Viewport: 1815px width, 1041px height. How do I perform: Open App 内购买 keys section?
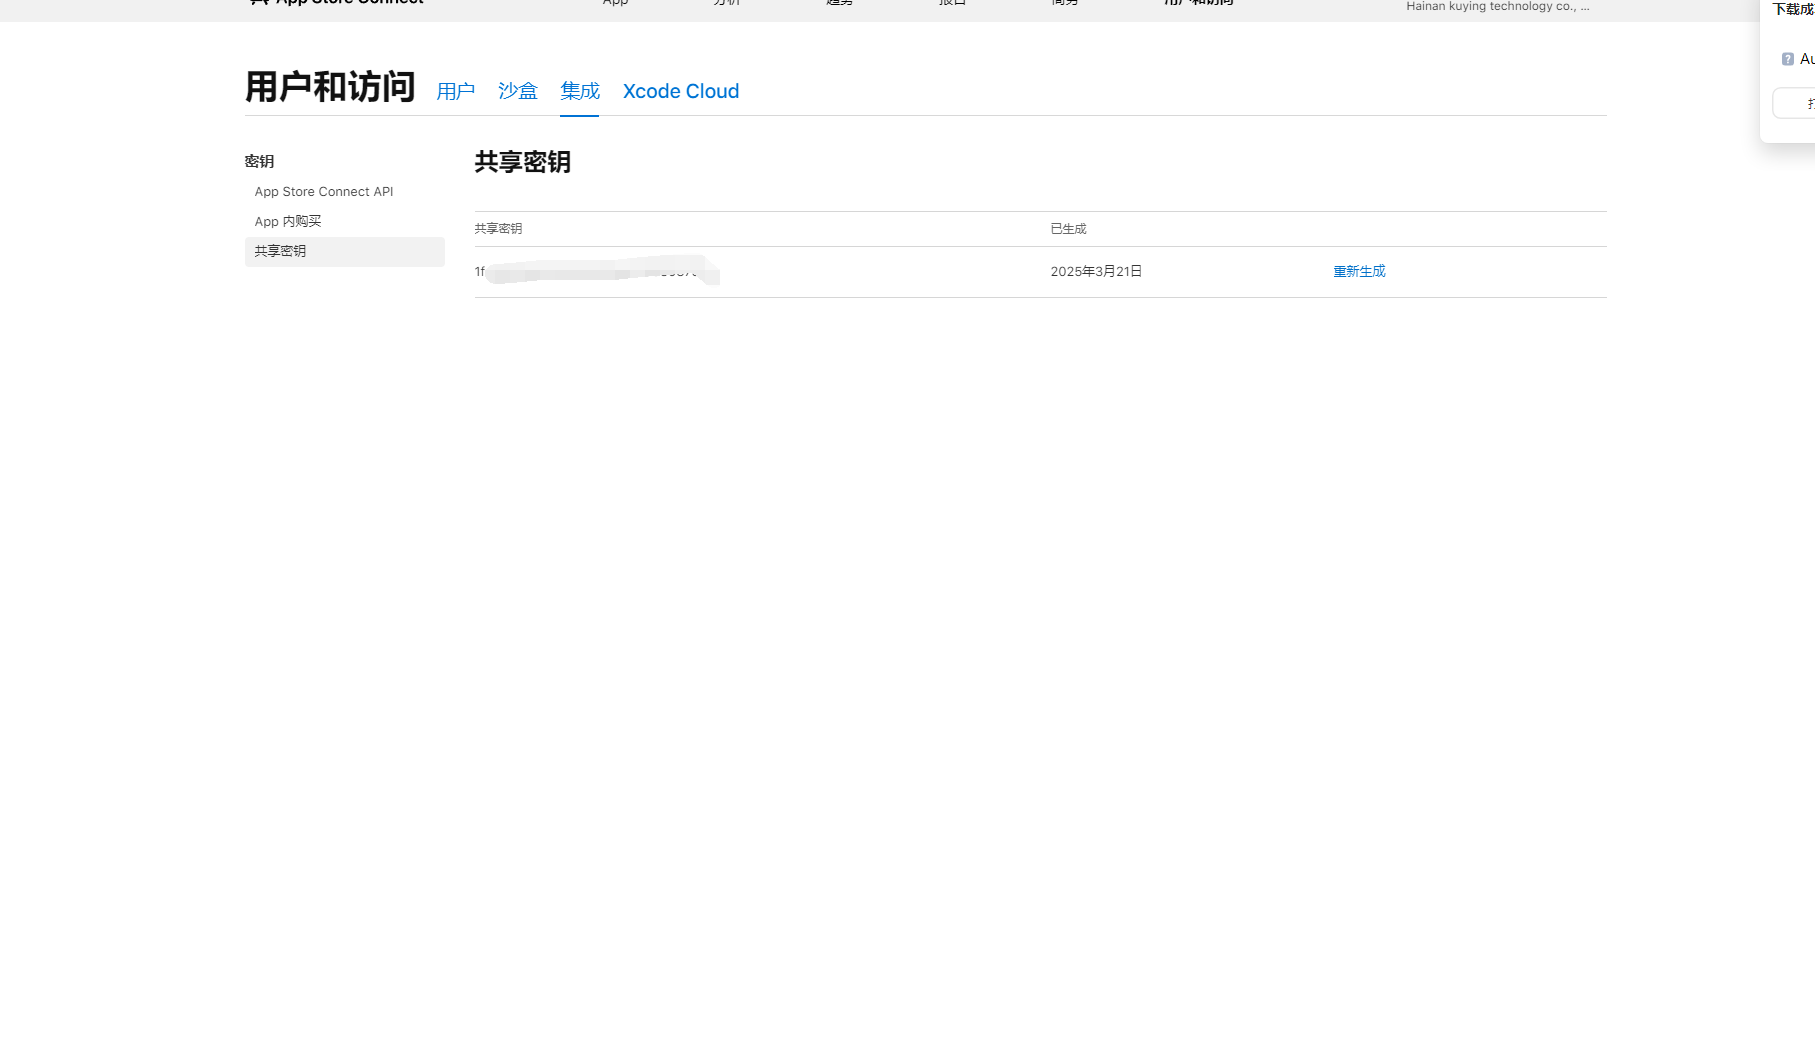coord(288,221)
